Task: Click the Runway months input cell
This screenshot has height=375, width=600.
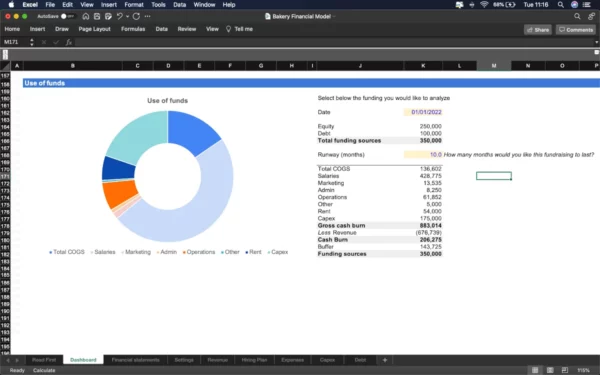Action: pos(423,155)
